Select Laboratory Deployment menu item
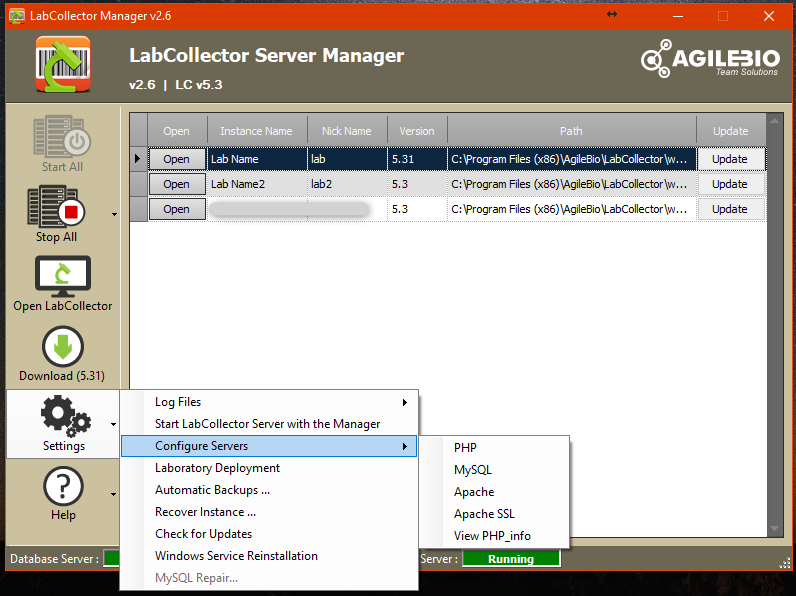 pos(269,468)
